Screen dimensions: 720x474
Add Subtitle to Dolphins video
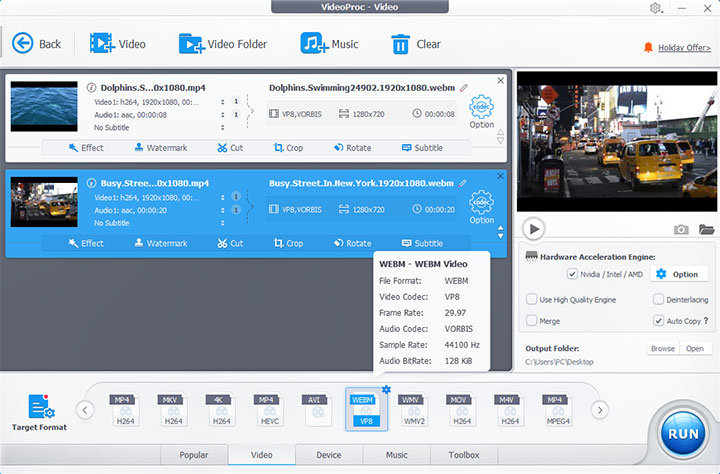[422, 147]
